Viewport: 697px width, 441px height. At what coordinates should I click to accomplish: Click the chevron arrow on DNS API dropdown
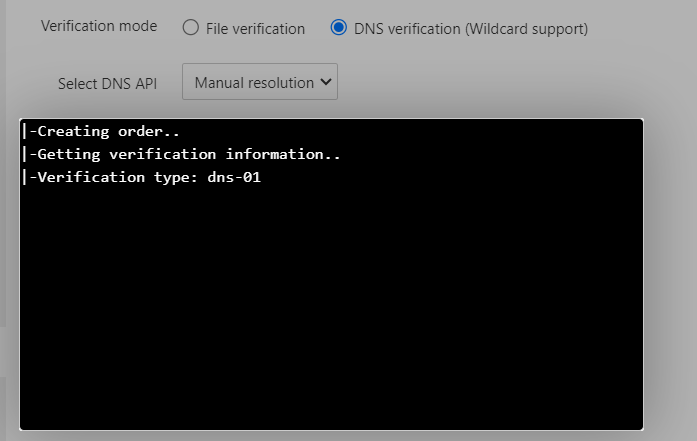(325, 83)
